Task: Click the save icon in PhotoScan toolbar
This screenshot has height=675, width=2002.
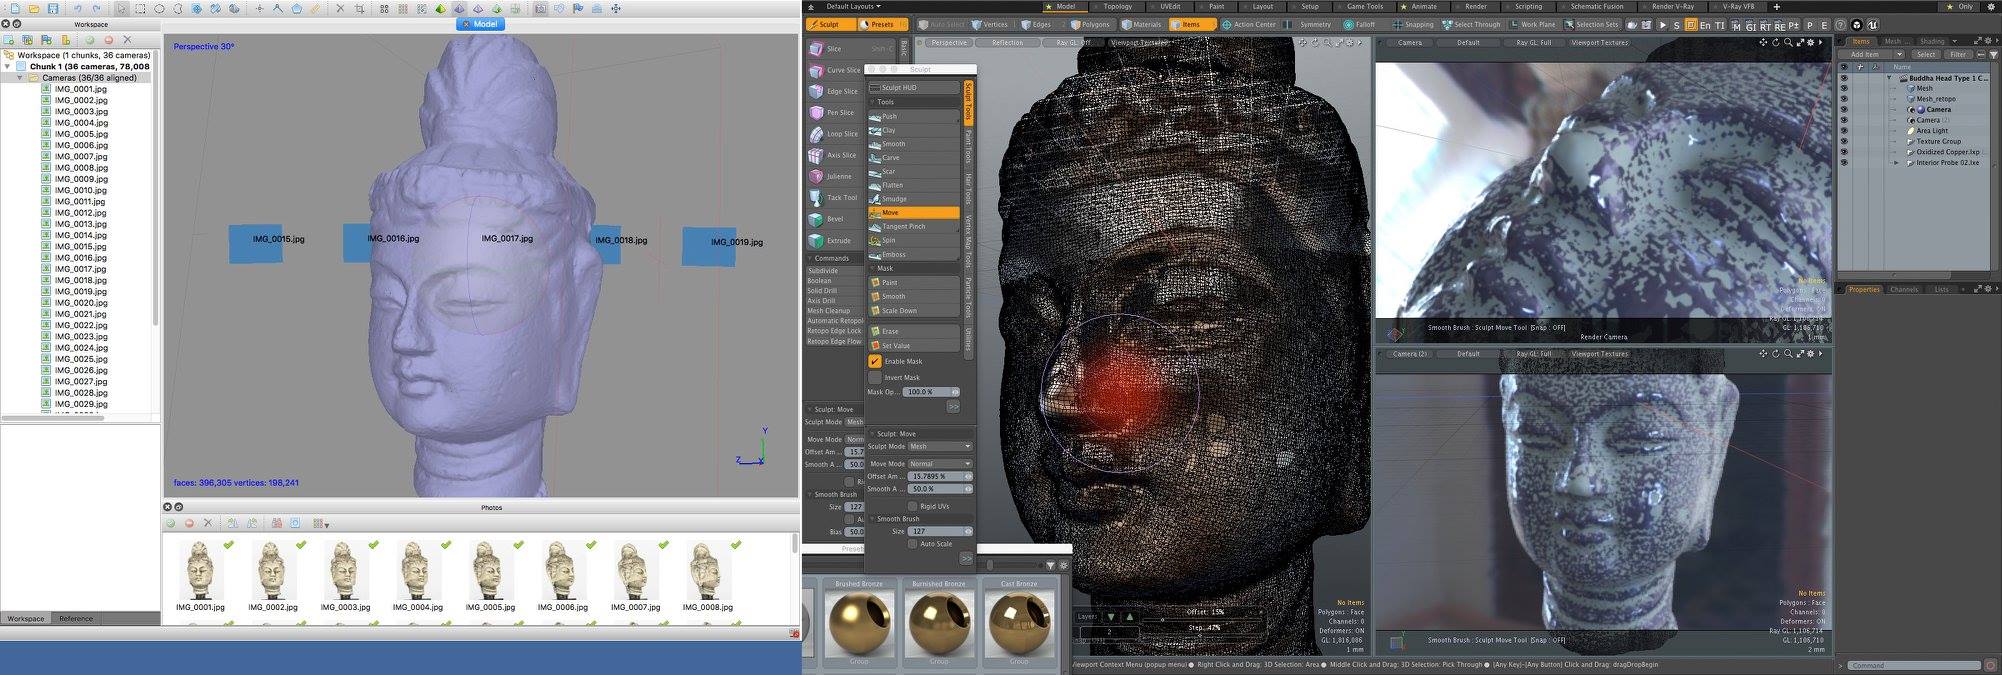Action: point(53,9)
